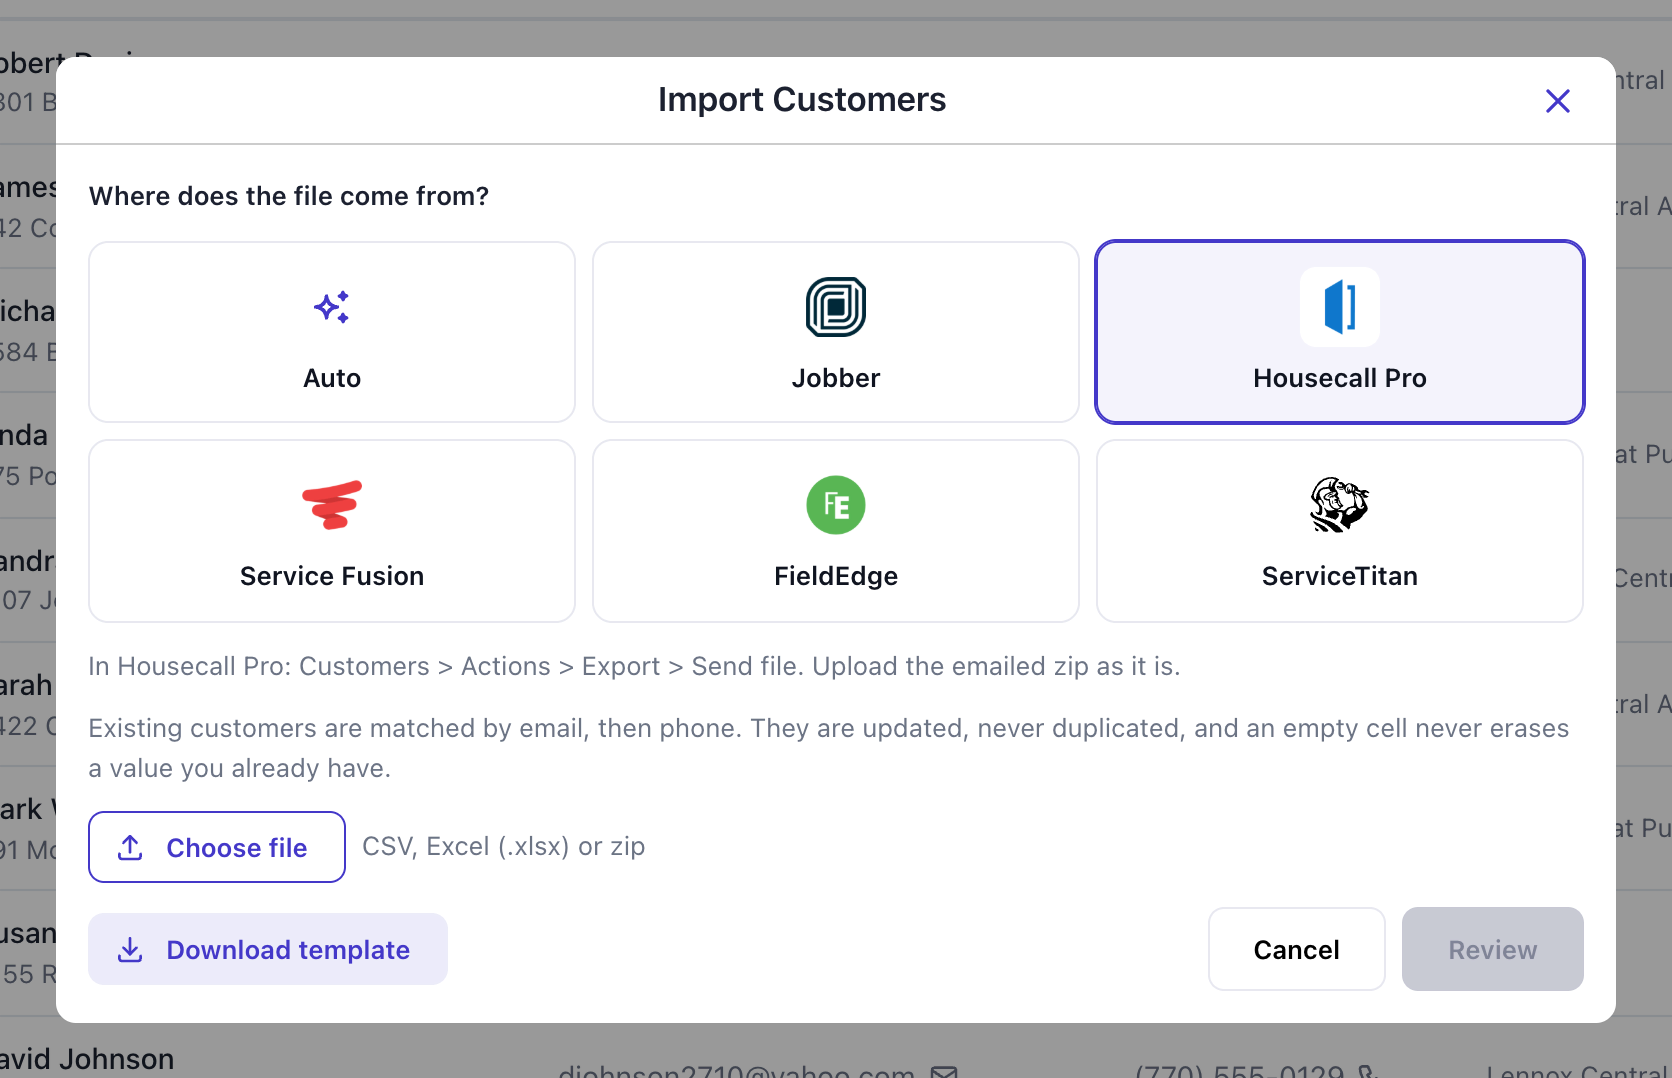Click the Import Customers title
The width and height of the screenshot is (1672, 1078).
tap(802, 100)
